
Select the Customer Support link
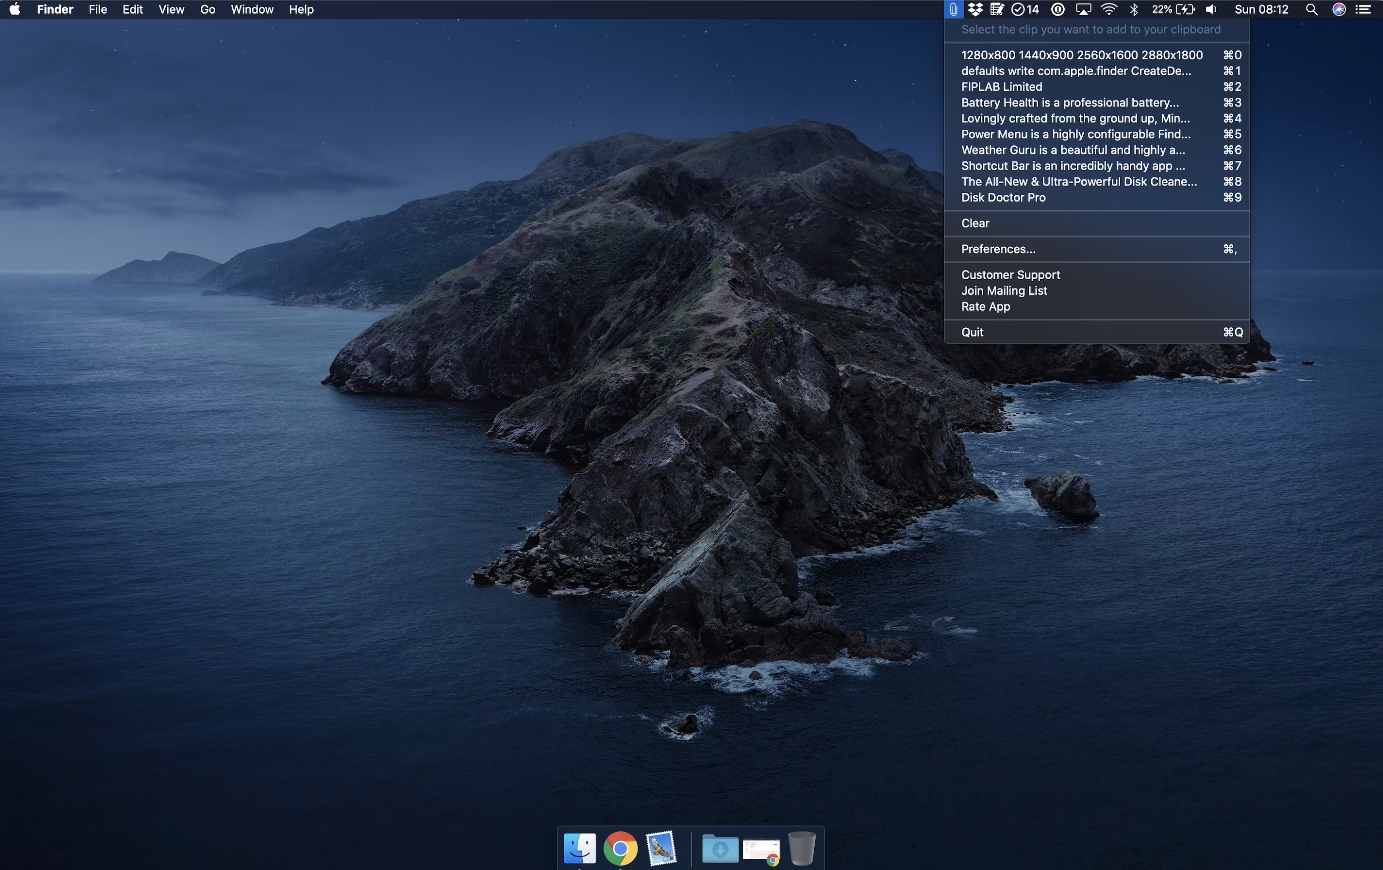1010,274
